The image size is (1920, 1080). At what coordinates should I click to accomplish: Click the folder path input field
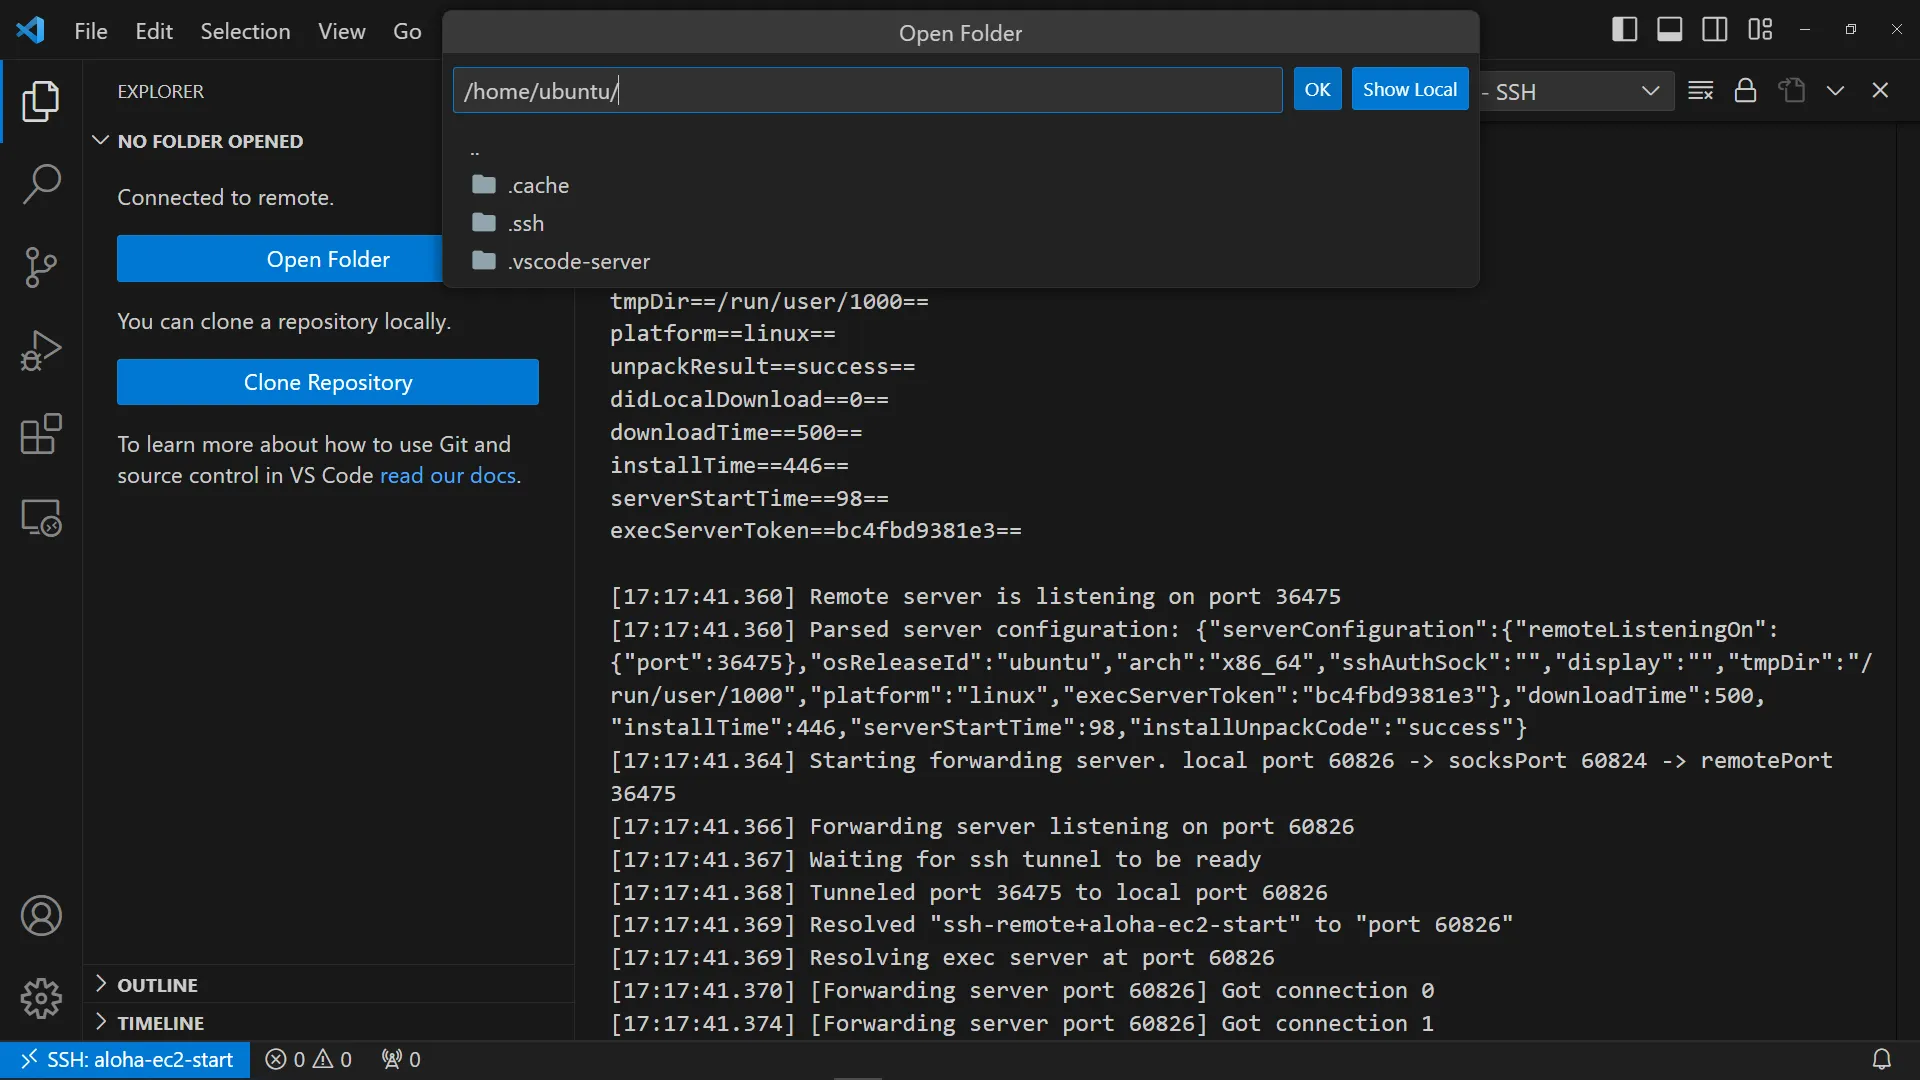point(867,91)
